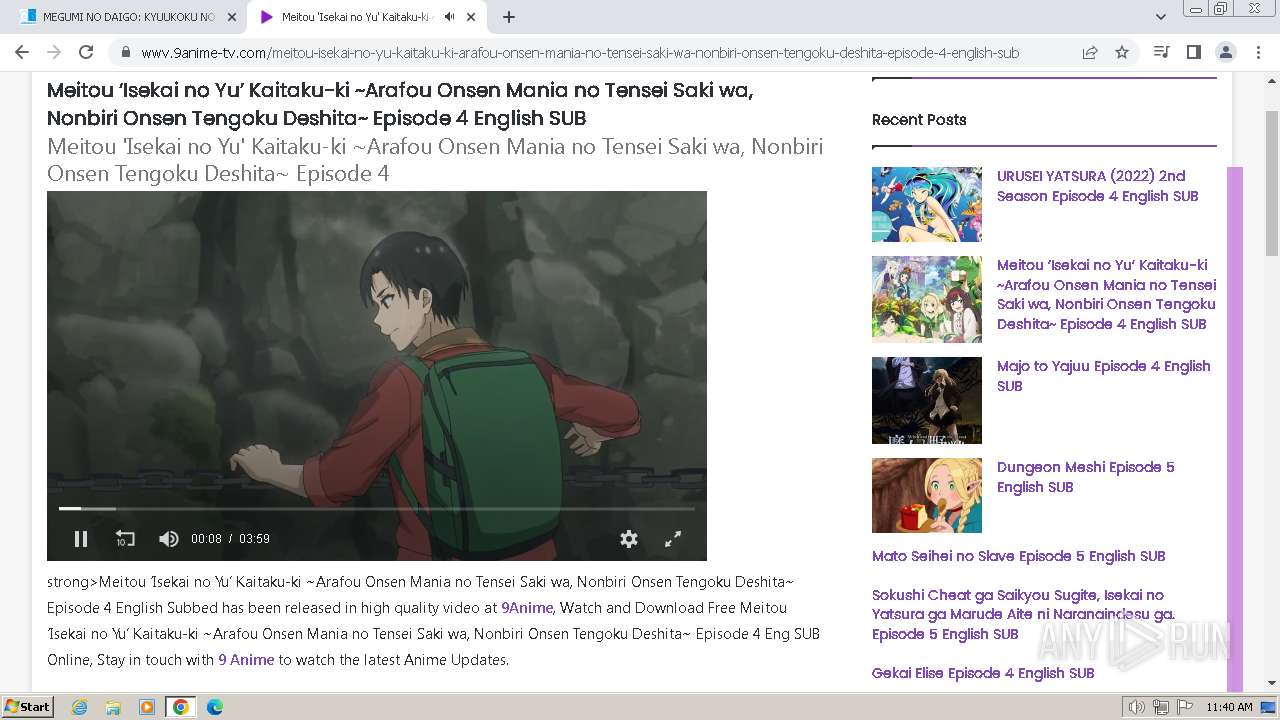The height and width of the screenshot is (720, 1280).
Task: Mute the video player volume
Action: (169, 539)
